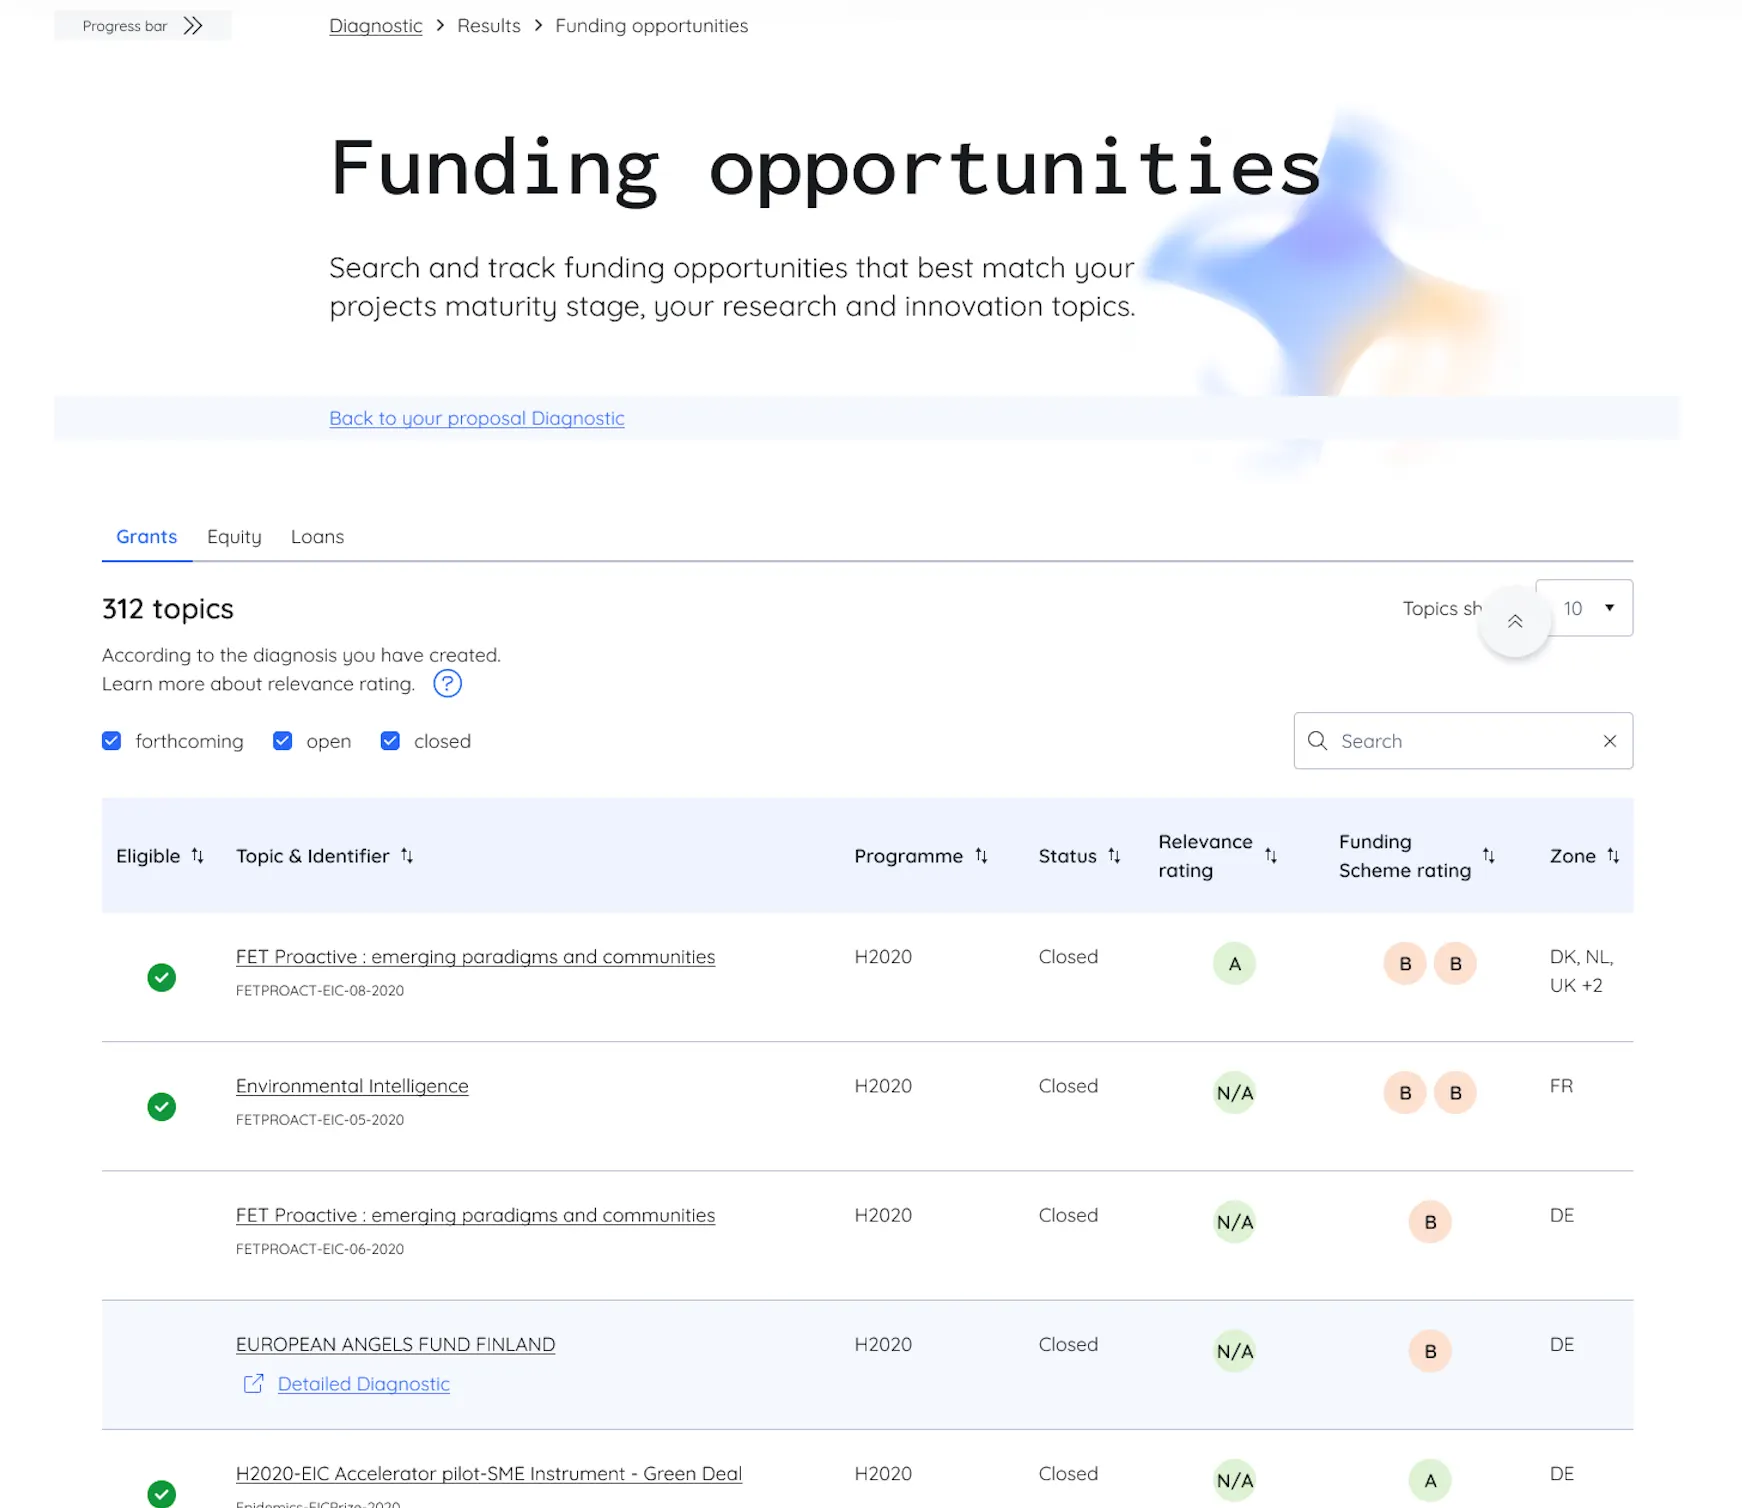Click Back to your proposal Diagnostic link
The image size is (1742, 1508).
coord(477,418)
